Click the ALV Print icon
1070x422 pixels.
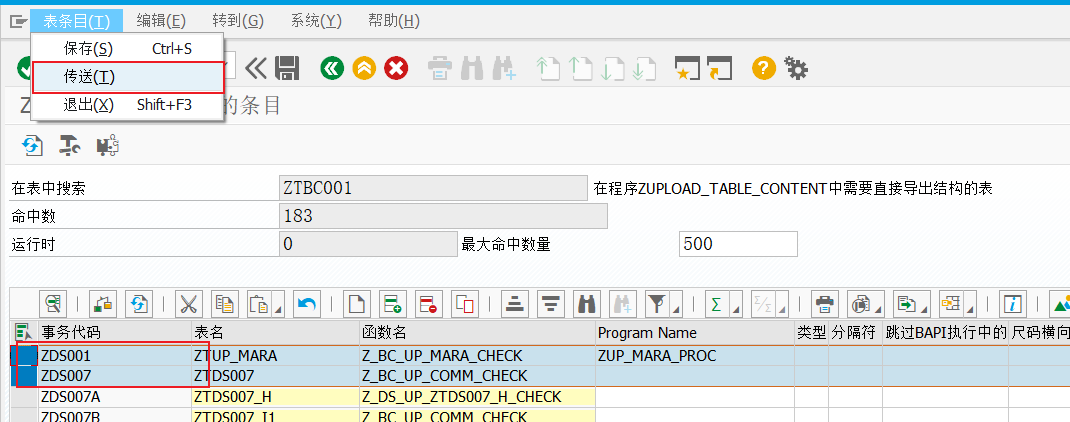point(824,304)
